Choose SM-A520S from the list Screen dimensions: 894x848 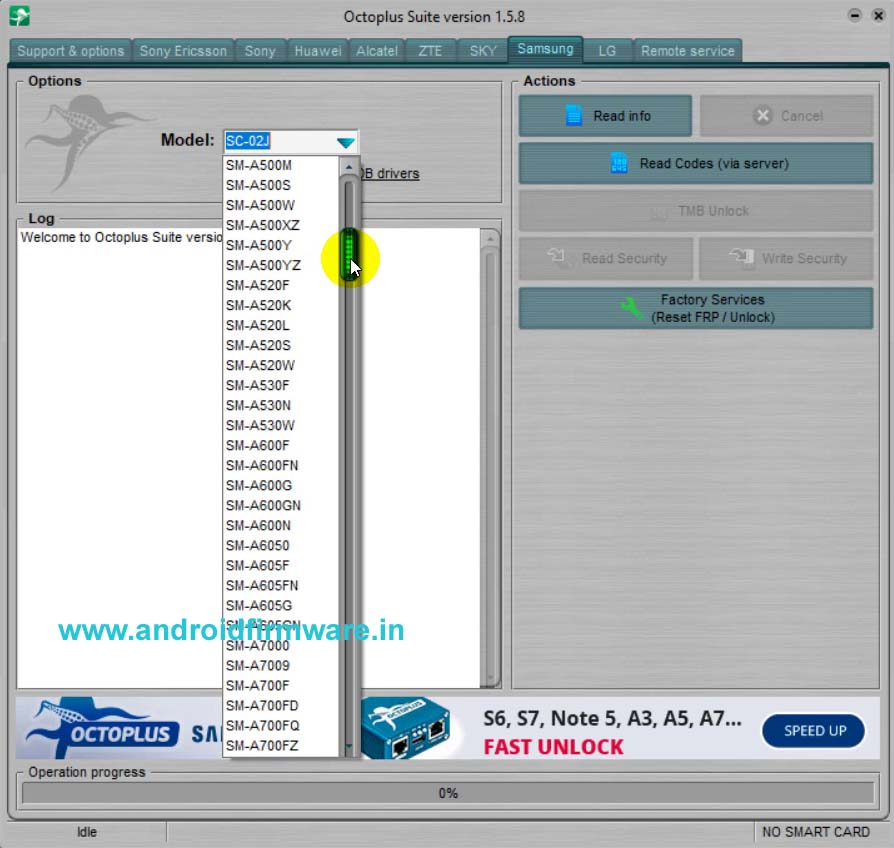coord(281,345)
